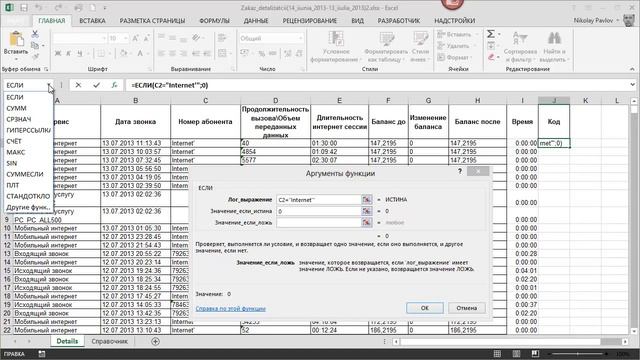Switch to Page Layout view in status bar
The width and height of the screenshot is (640, 360).
[516, 354]
